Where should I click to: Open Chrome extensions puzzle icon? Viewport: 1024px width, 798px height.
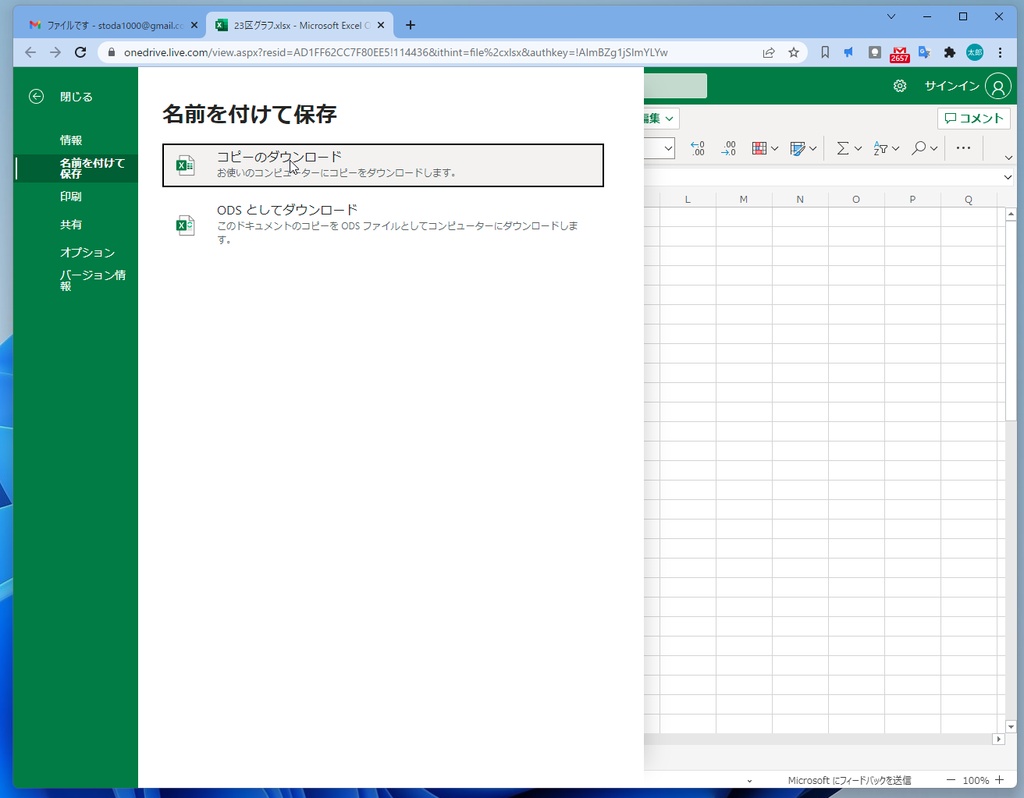pyautogui.click(x=950, y=52)
